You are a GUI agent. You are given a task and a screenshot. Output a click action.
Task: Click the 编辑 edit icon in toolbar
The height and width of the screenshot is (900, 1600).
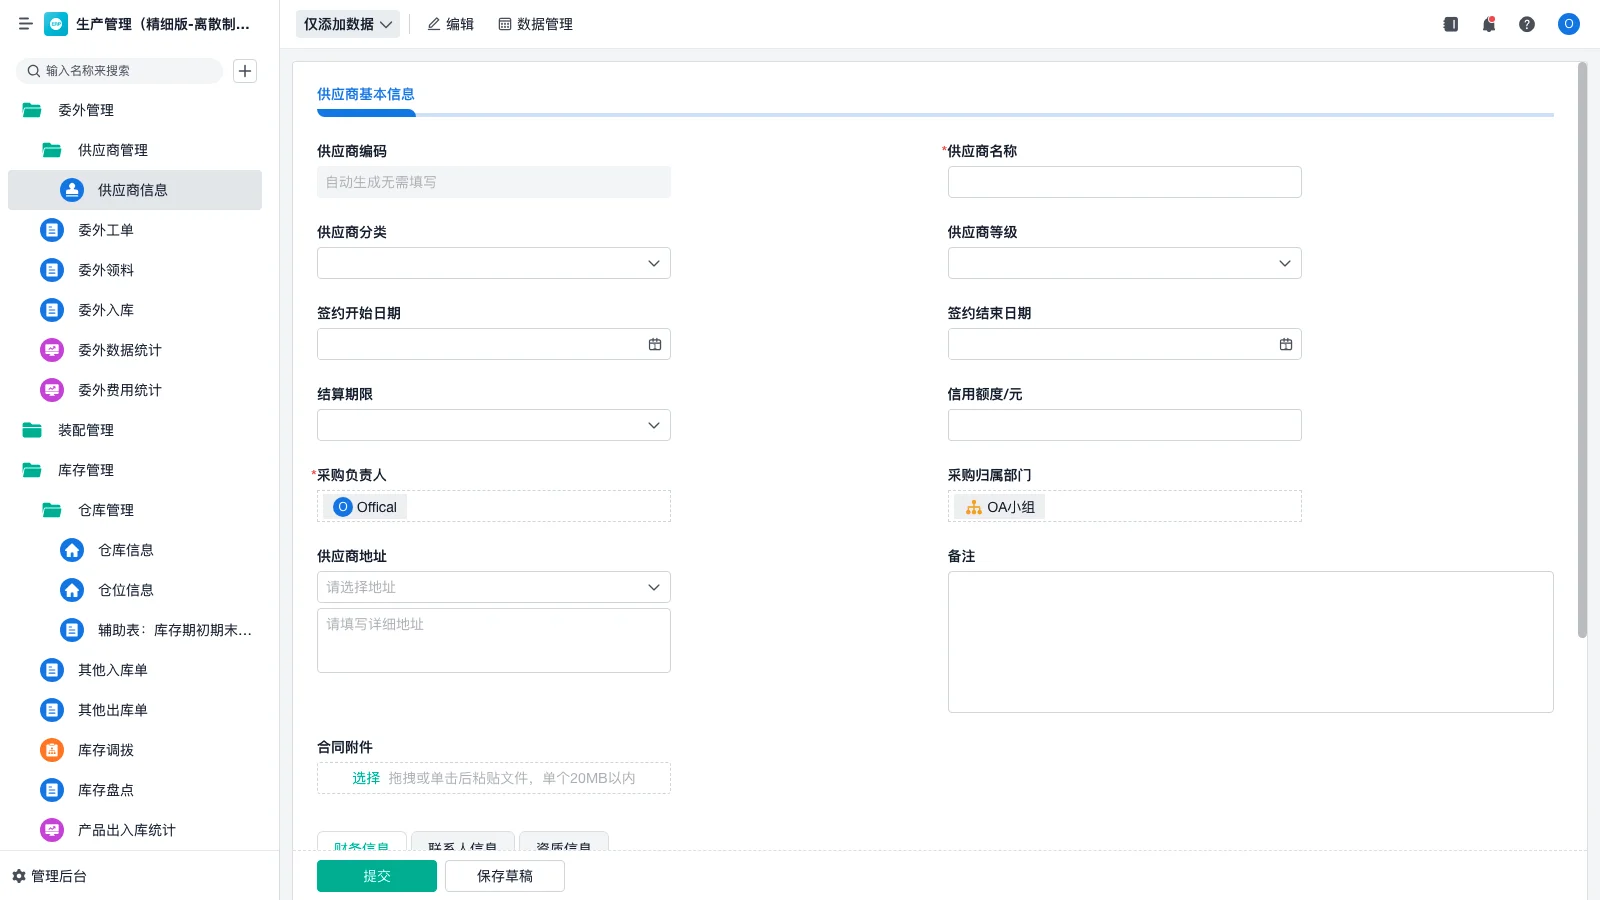[432, 24]
